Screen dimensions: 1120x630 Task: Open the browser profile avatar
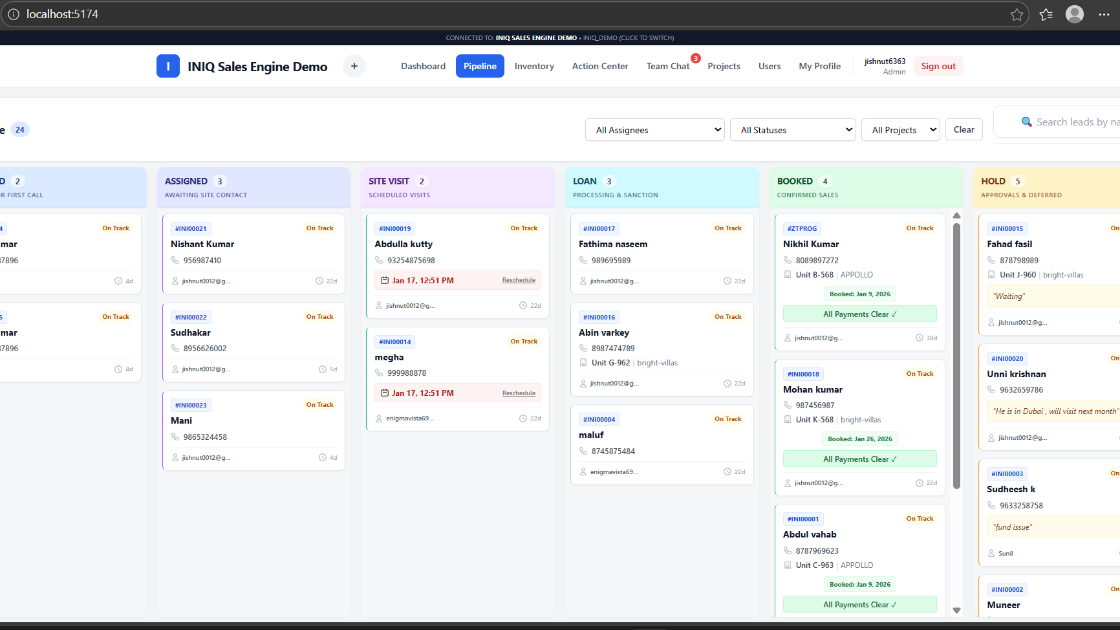click(1075, 14)
